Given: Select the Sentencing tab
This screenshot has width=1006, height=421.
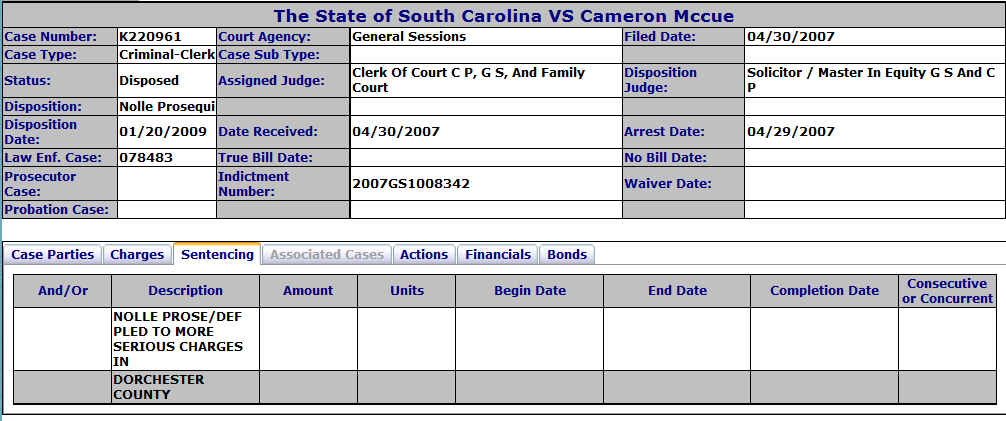Looking at the screenshot, I should tap(217, 254).
